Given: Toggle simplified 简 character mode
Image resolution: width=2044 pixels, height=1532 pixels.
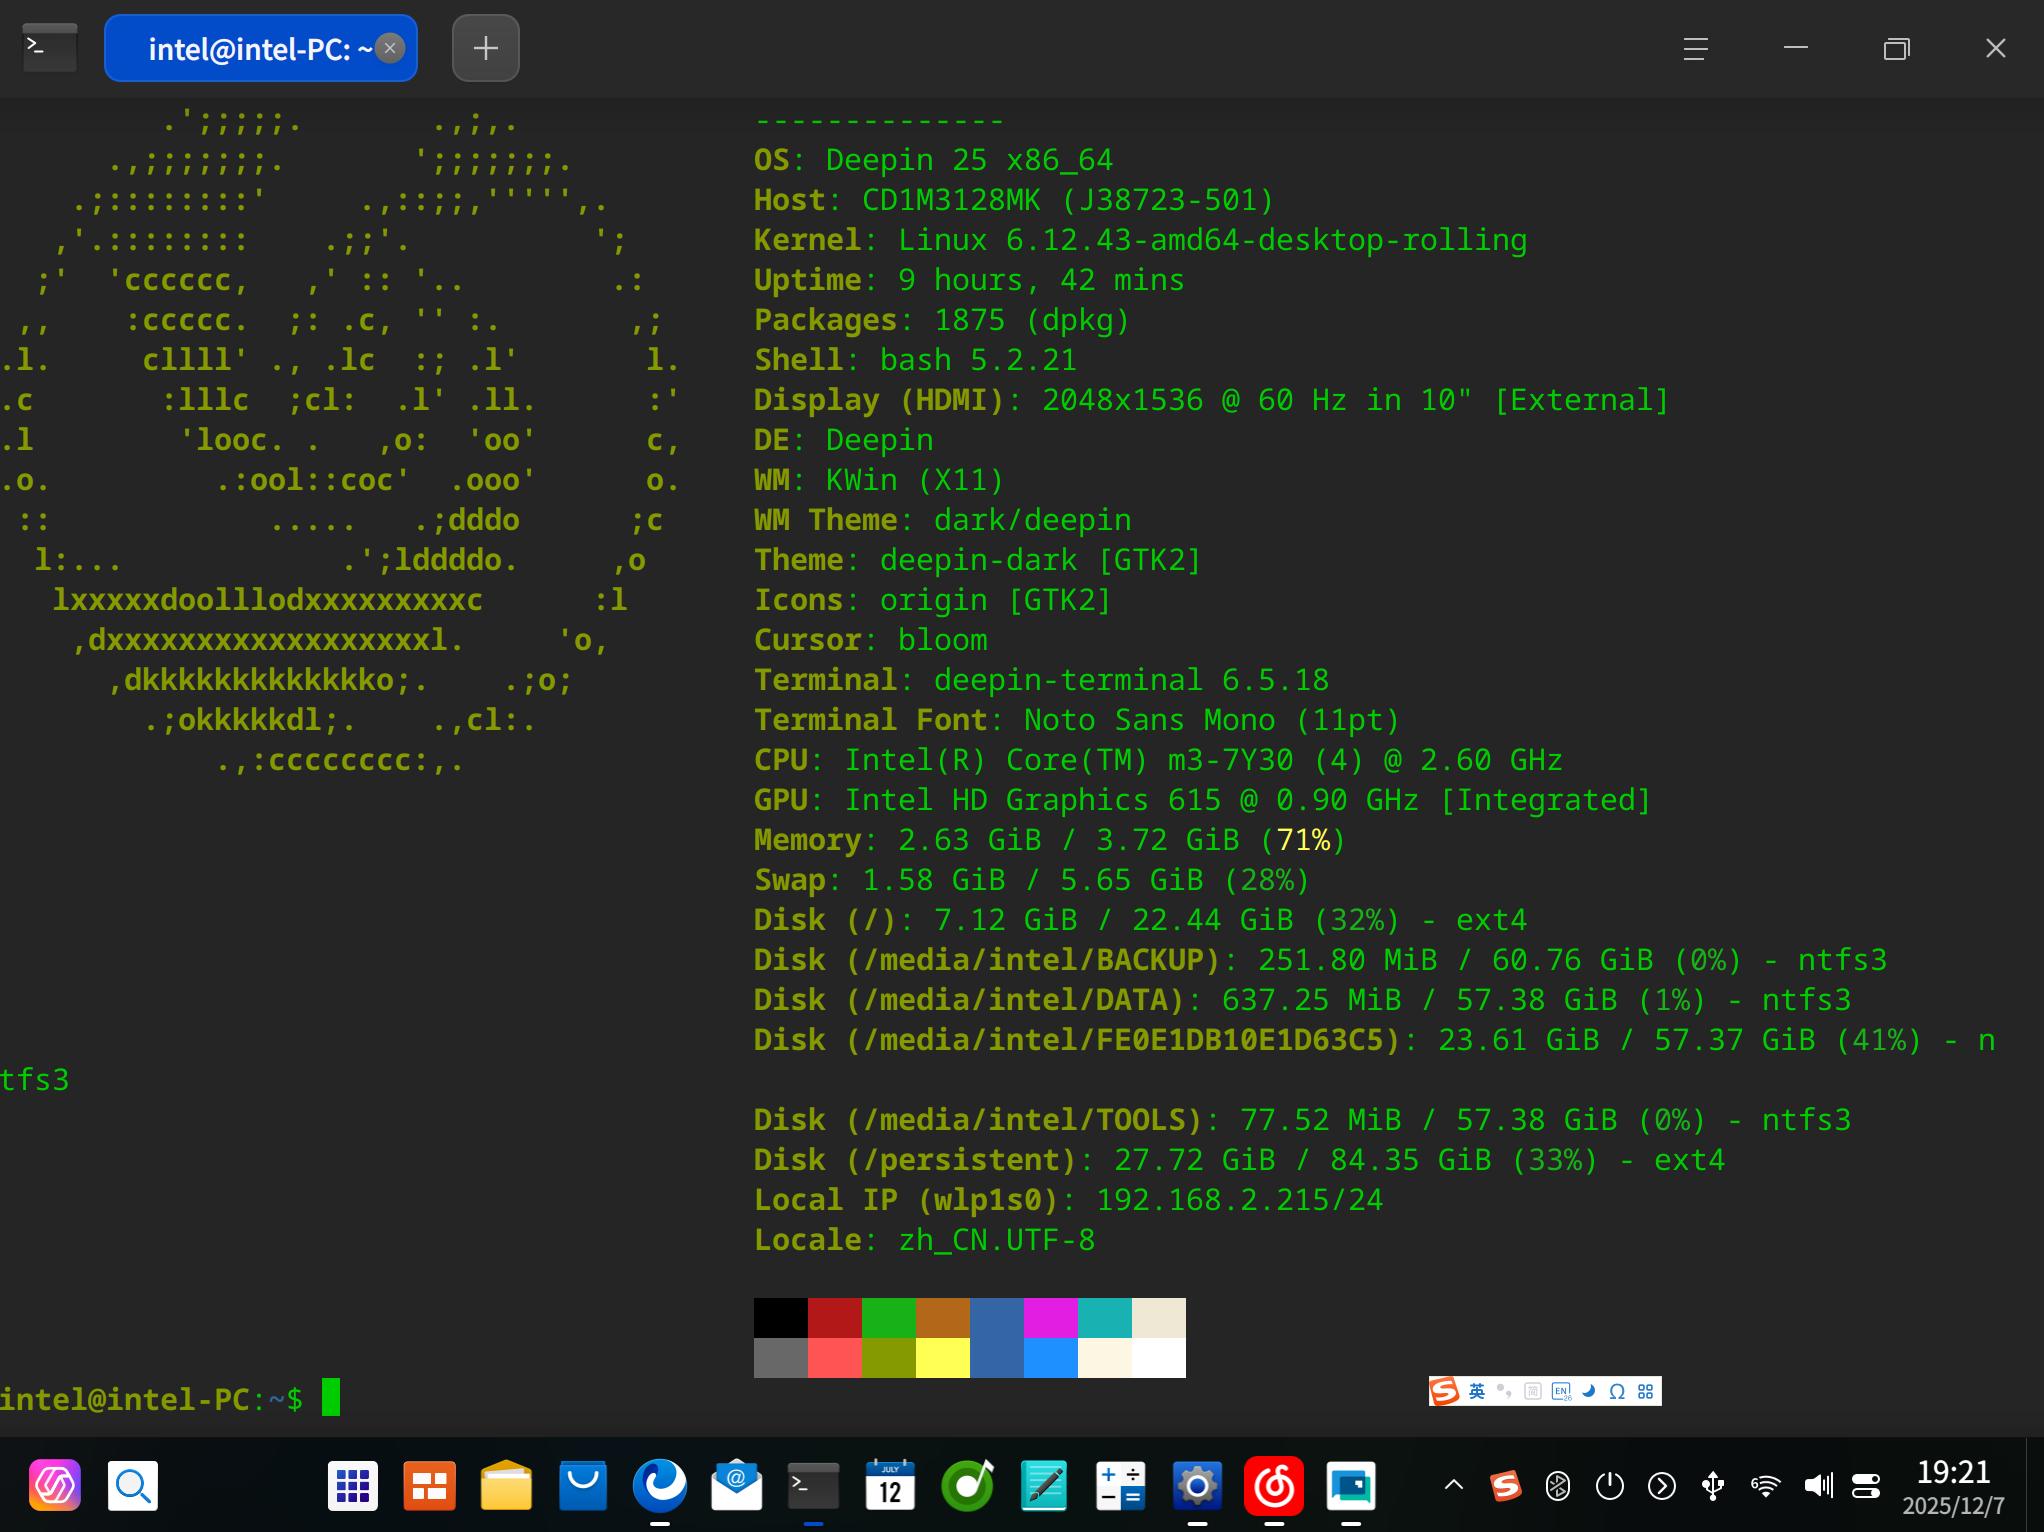Looking at the screenshot, I should coord(1532,1391).
